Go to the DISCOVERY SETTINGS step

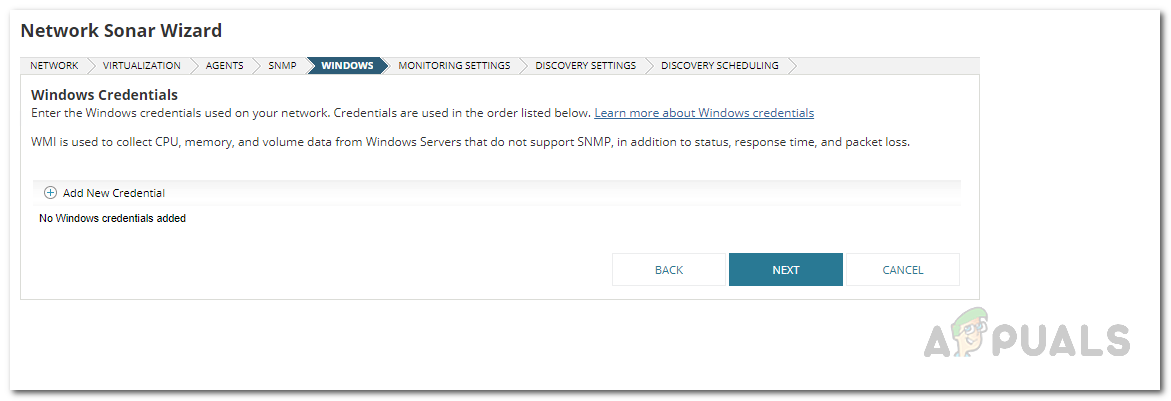(x=585, y=66)
